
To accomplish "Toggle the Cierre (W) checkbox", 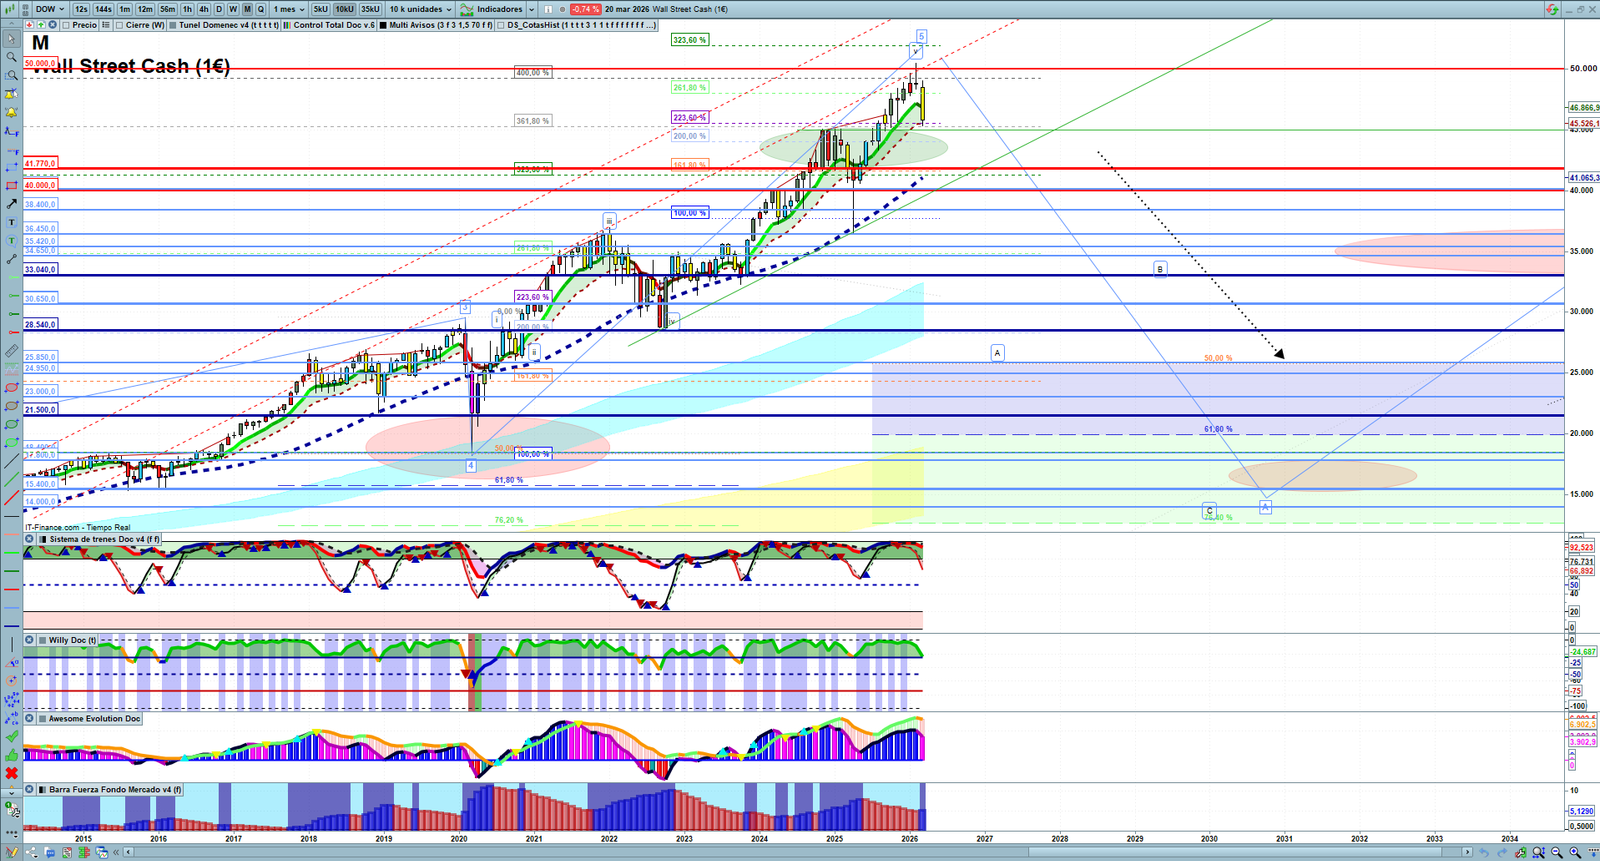I will pyautogui.click(x=120, y=25).
